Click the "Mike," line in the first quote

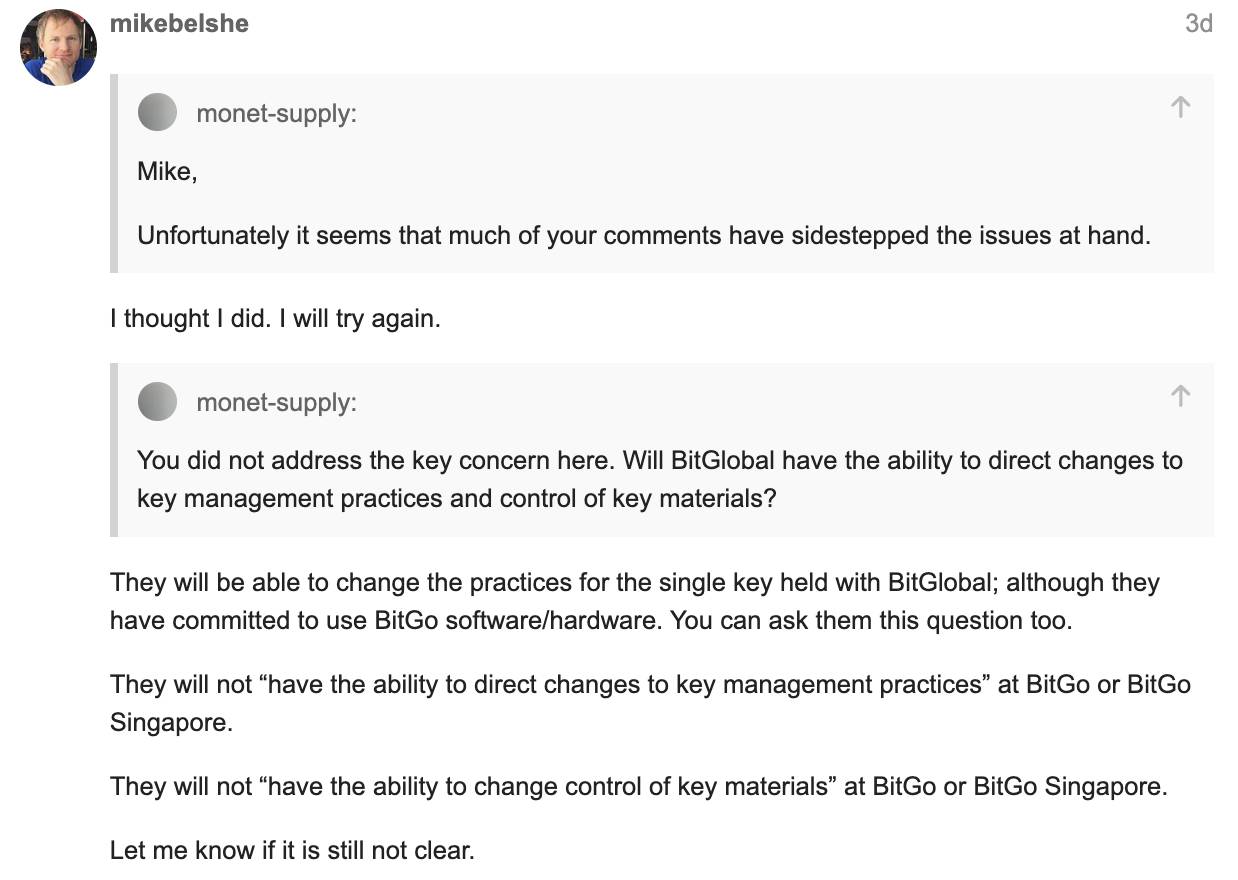(x=167, y=172)
